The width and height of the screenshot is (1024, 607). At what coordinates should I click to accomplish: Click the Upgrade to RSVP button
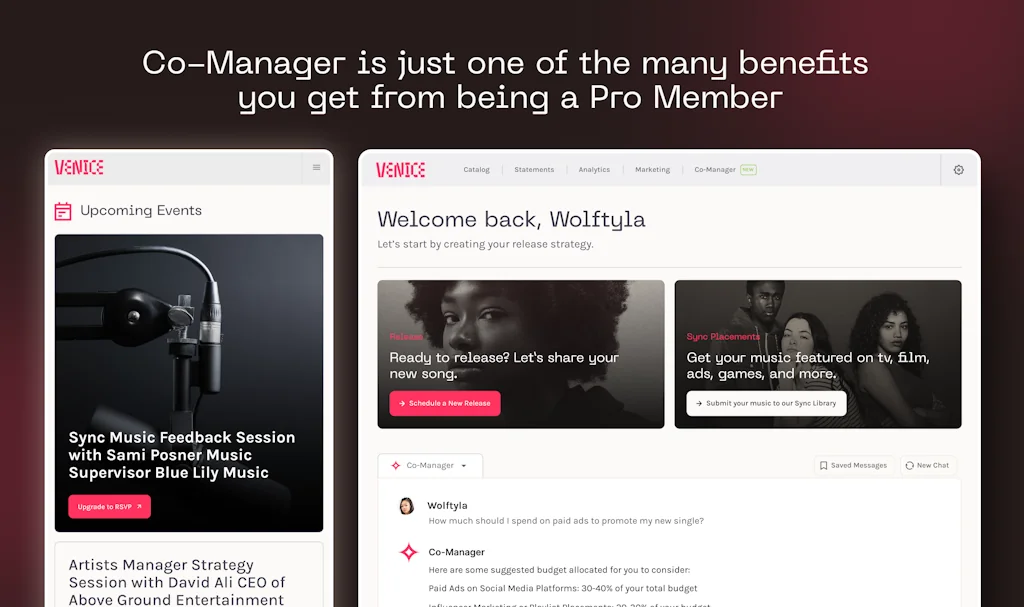(x=109, y=506)
